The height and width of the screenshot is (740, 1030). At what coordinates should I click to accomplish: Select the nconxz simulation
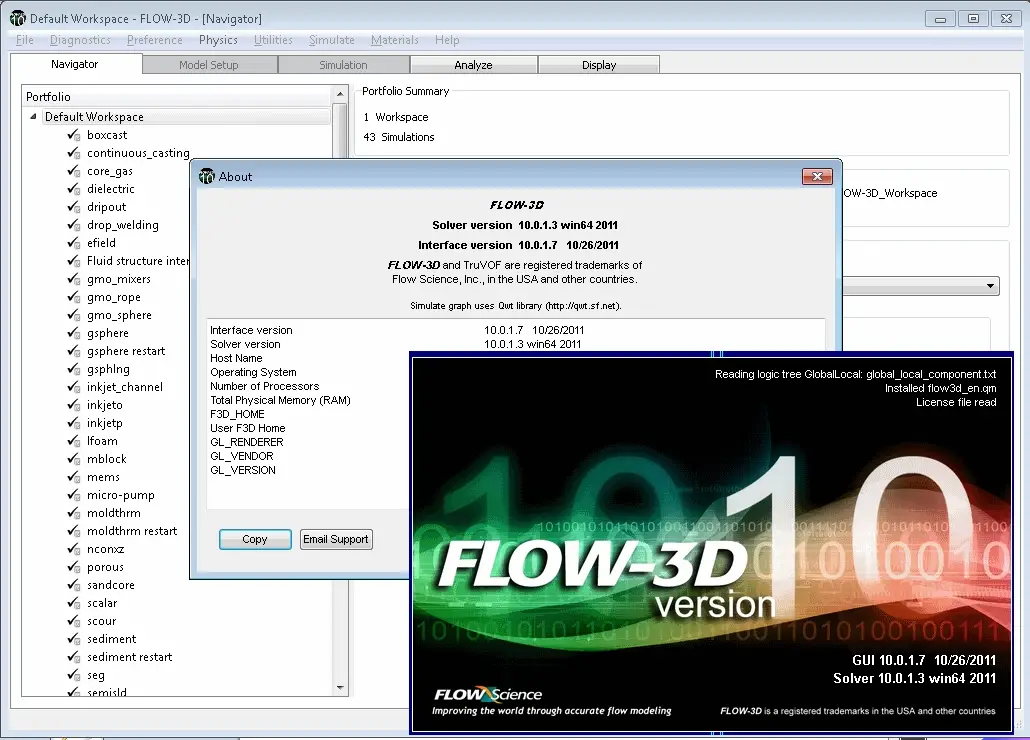click(x=106, y=549)
